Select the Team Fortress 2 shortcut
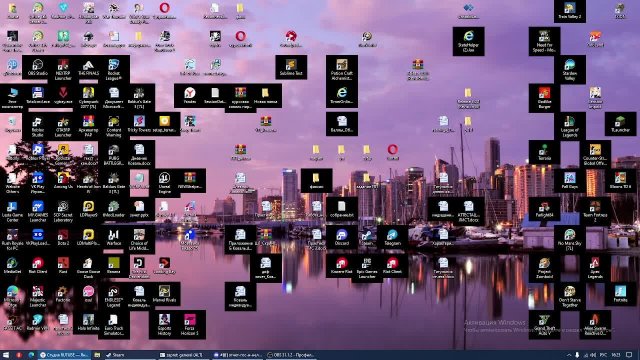Screen dimensions: 640x360 point(595,211)
